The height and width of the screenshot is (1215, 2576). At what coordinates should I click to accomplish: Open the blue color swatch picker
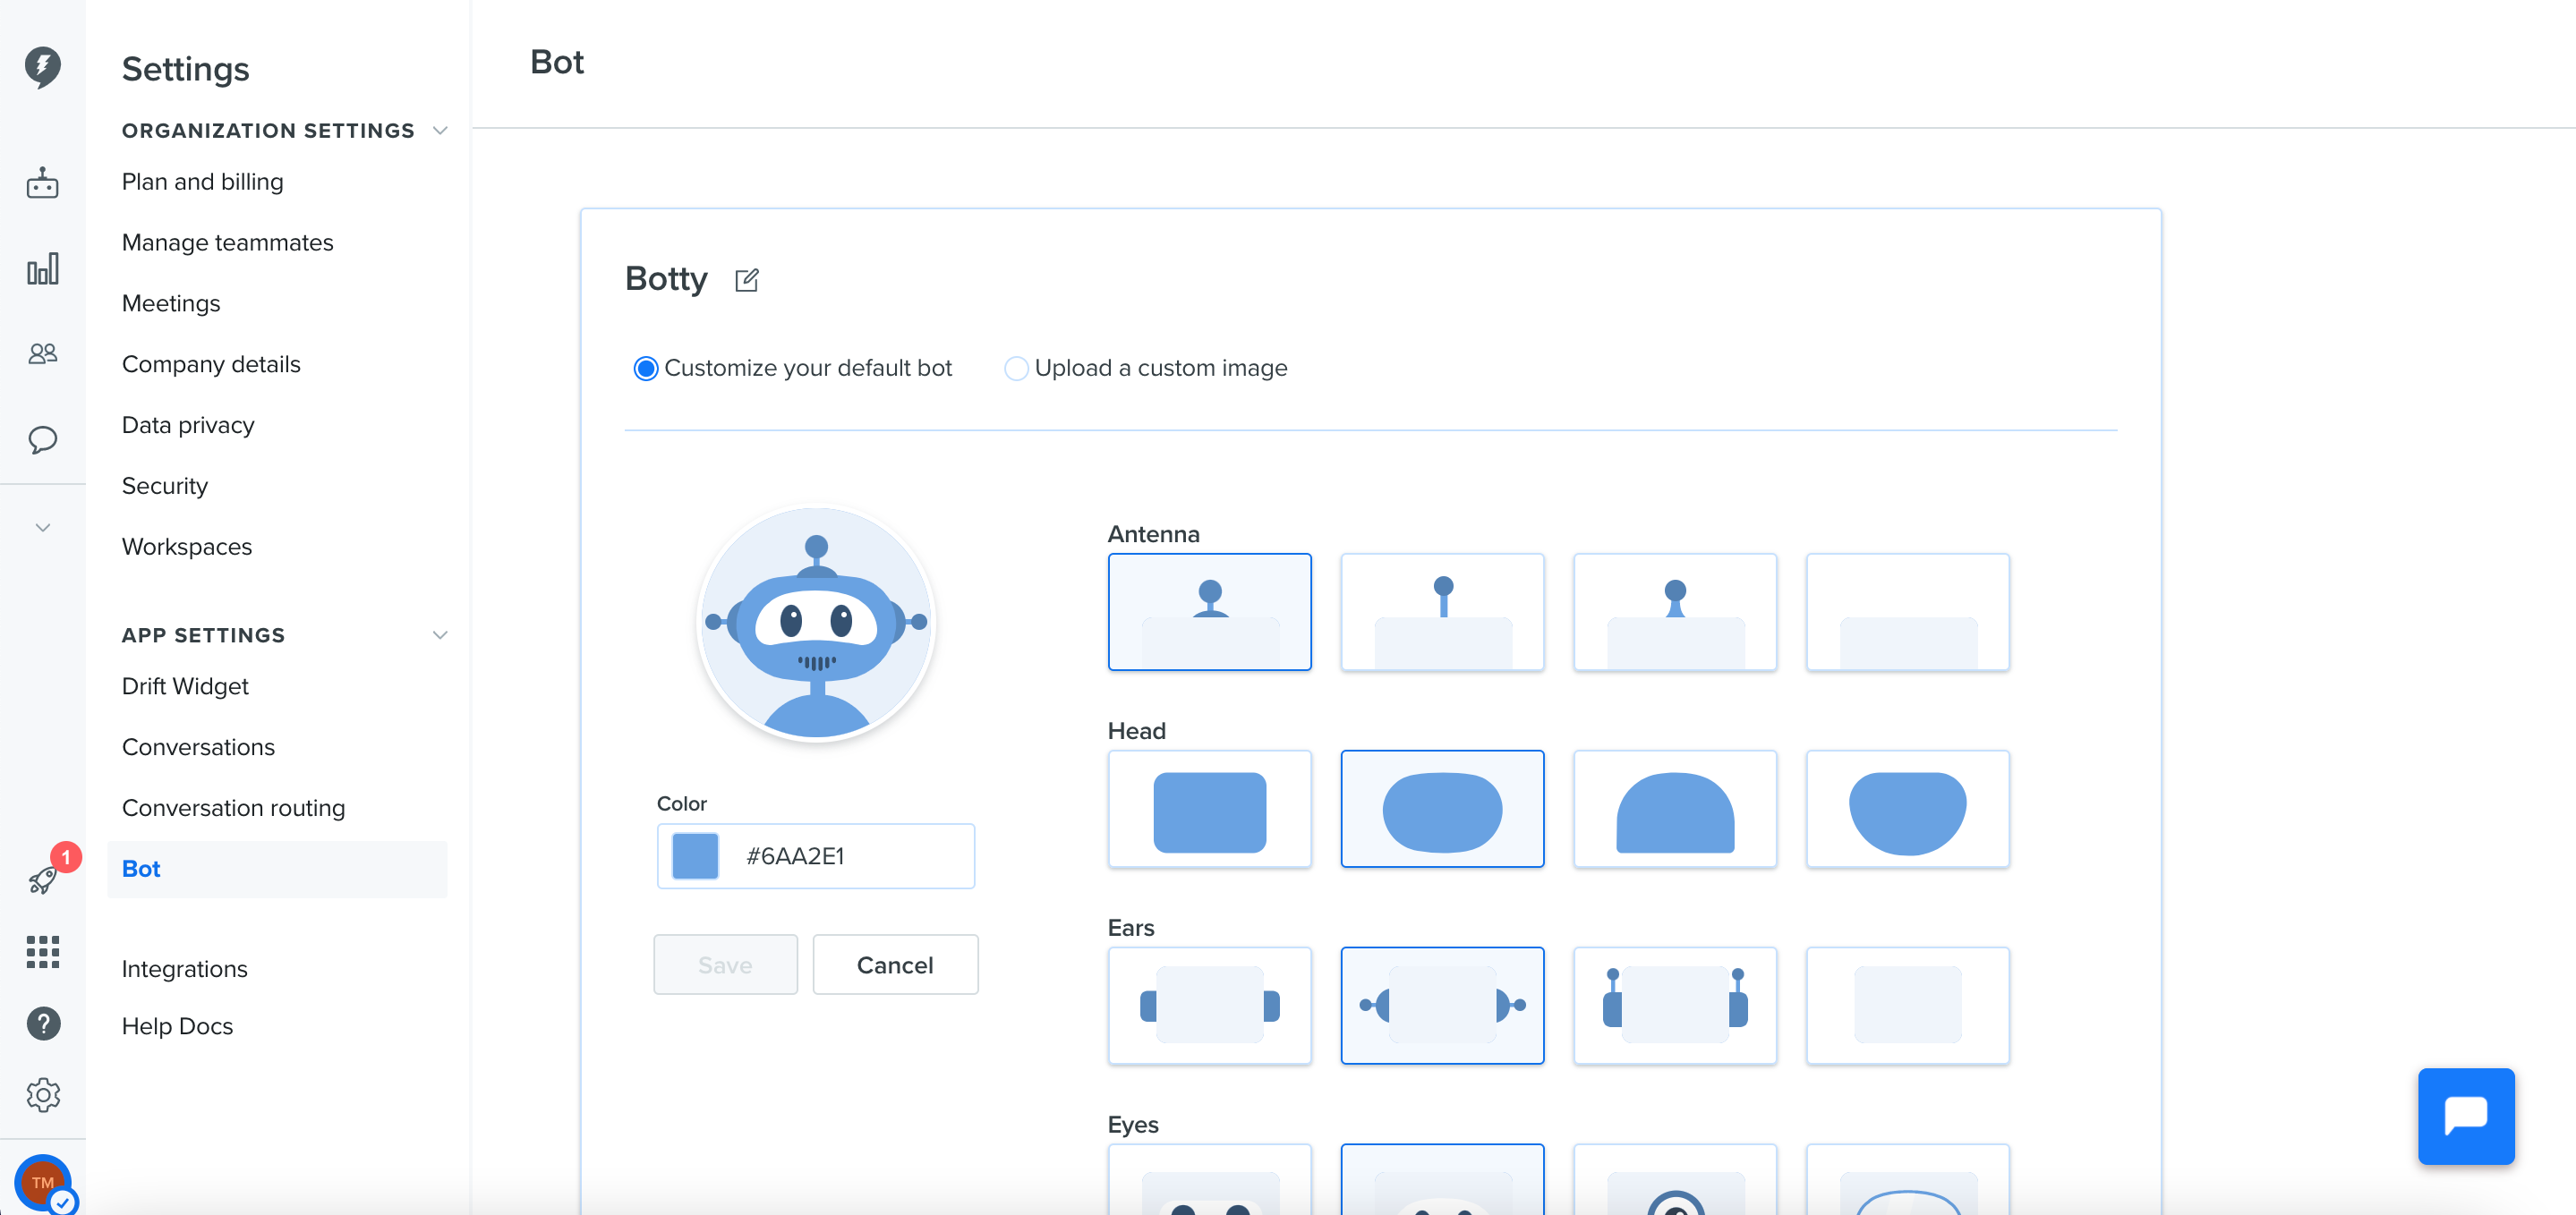pyautogui.click(x=695, y=856)
